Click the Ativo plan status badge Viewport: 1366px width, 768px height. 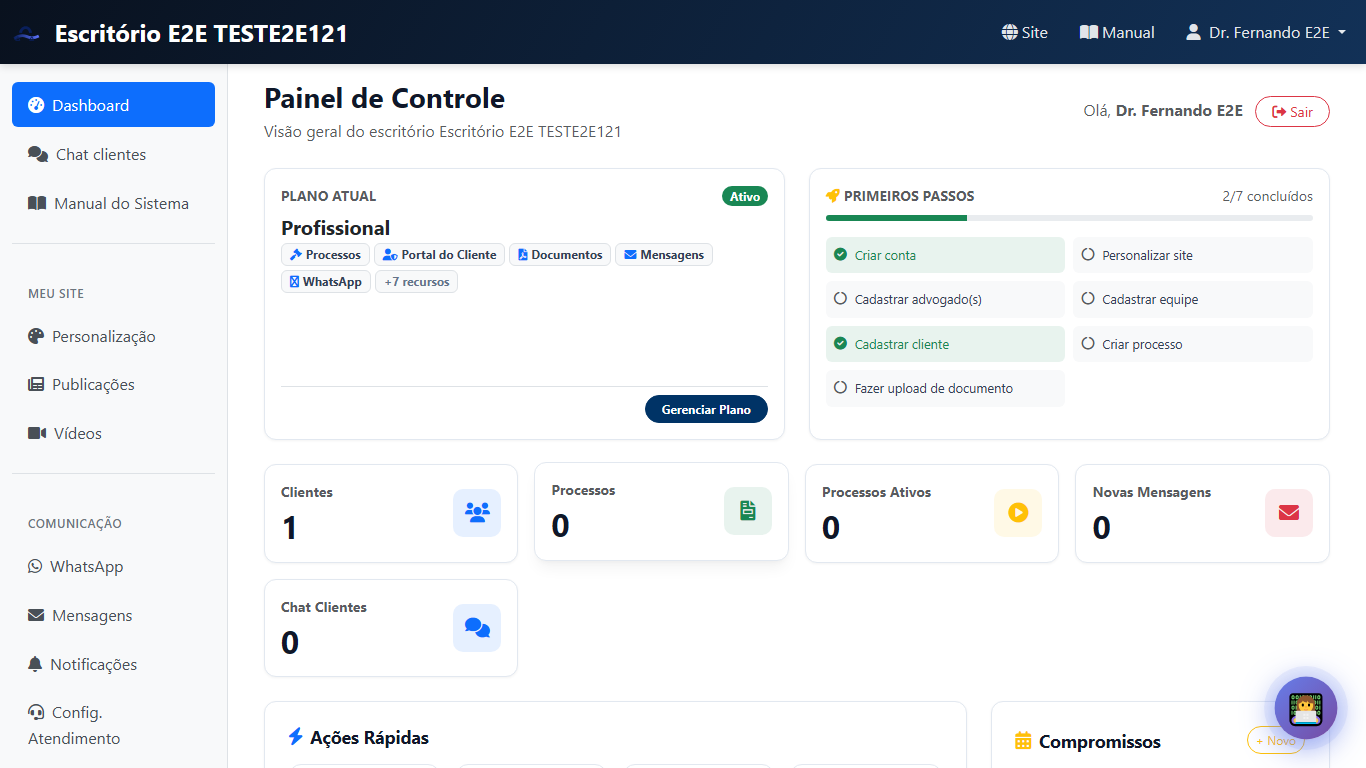point(745,196)
